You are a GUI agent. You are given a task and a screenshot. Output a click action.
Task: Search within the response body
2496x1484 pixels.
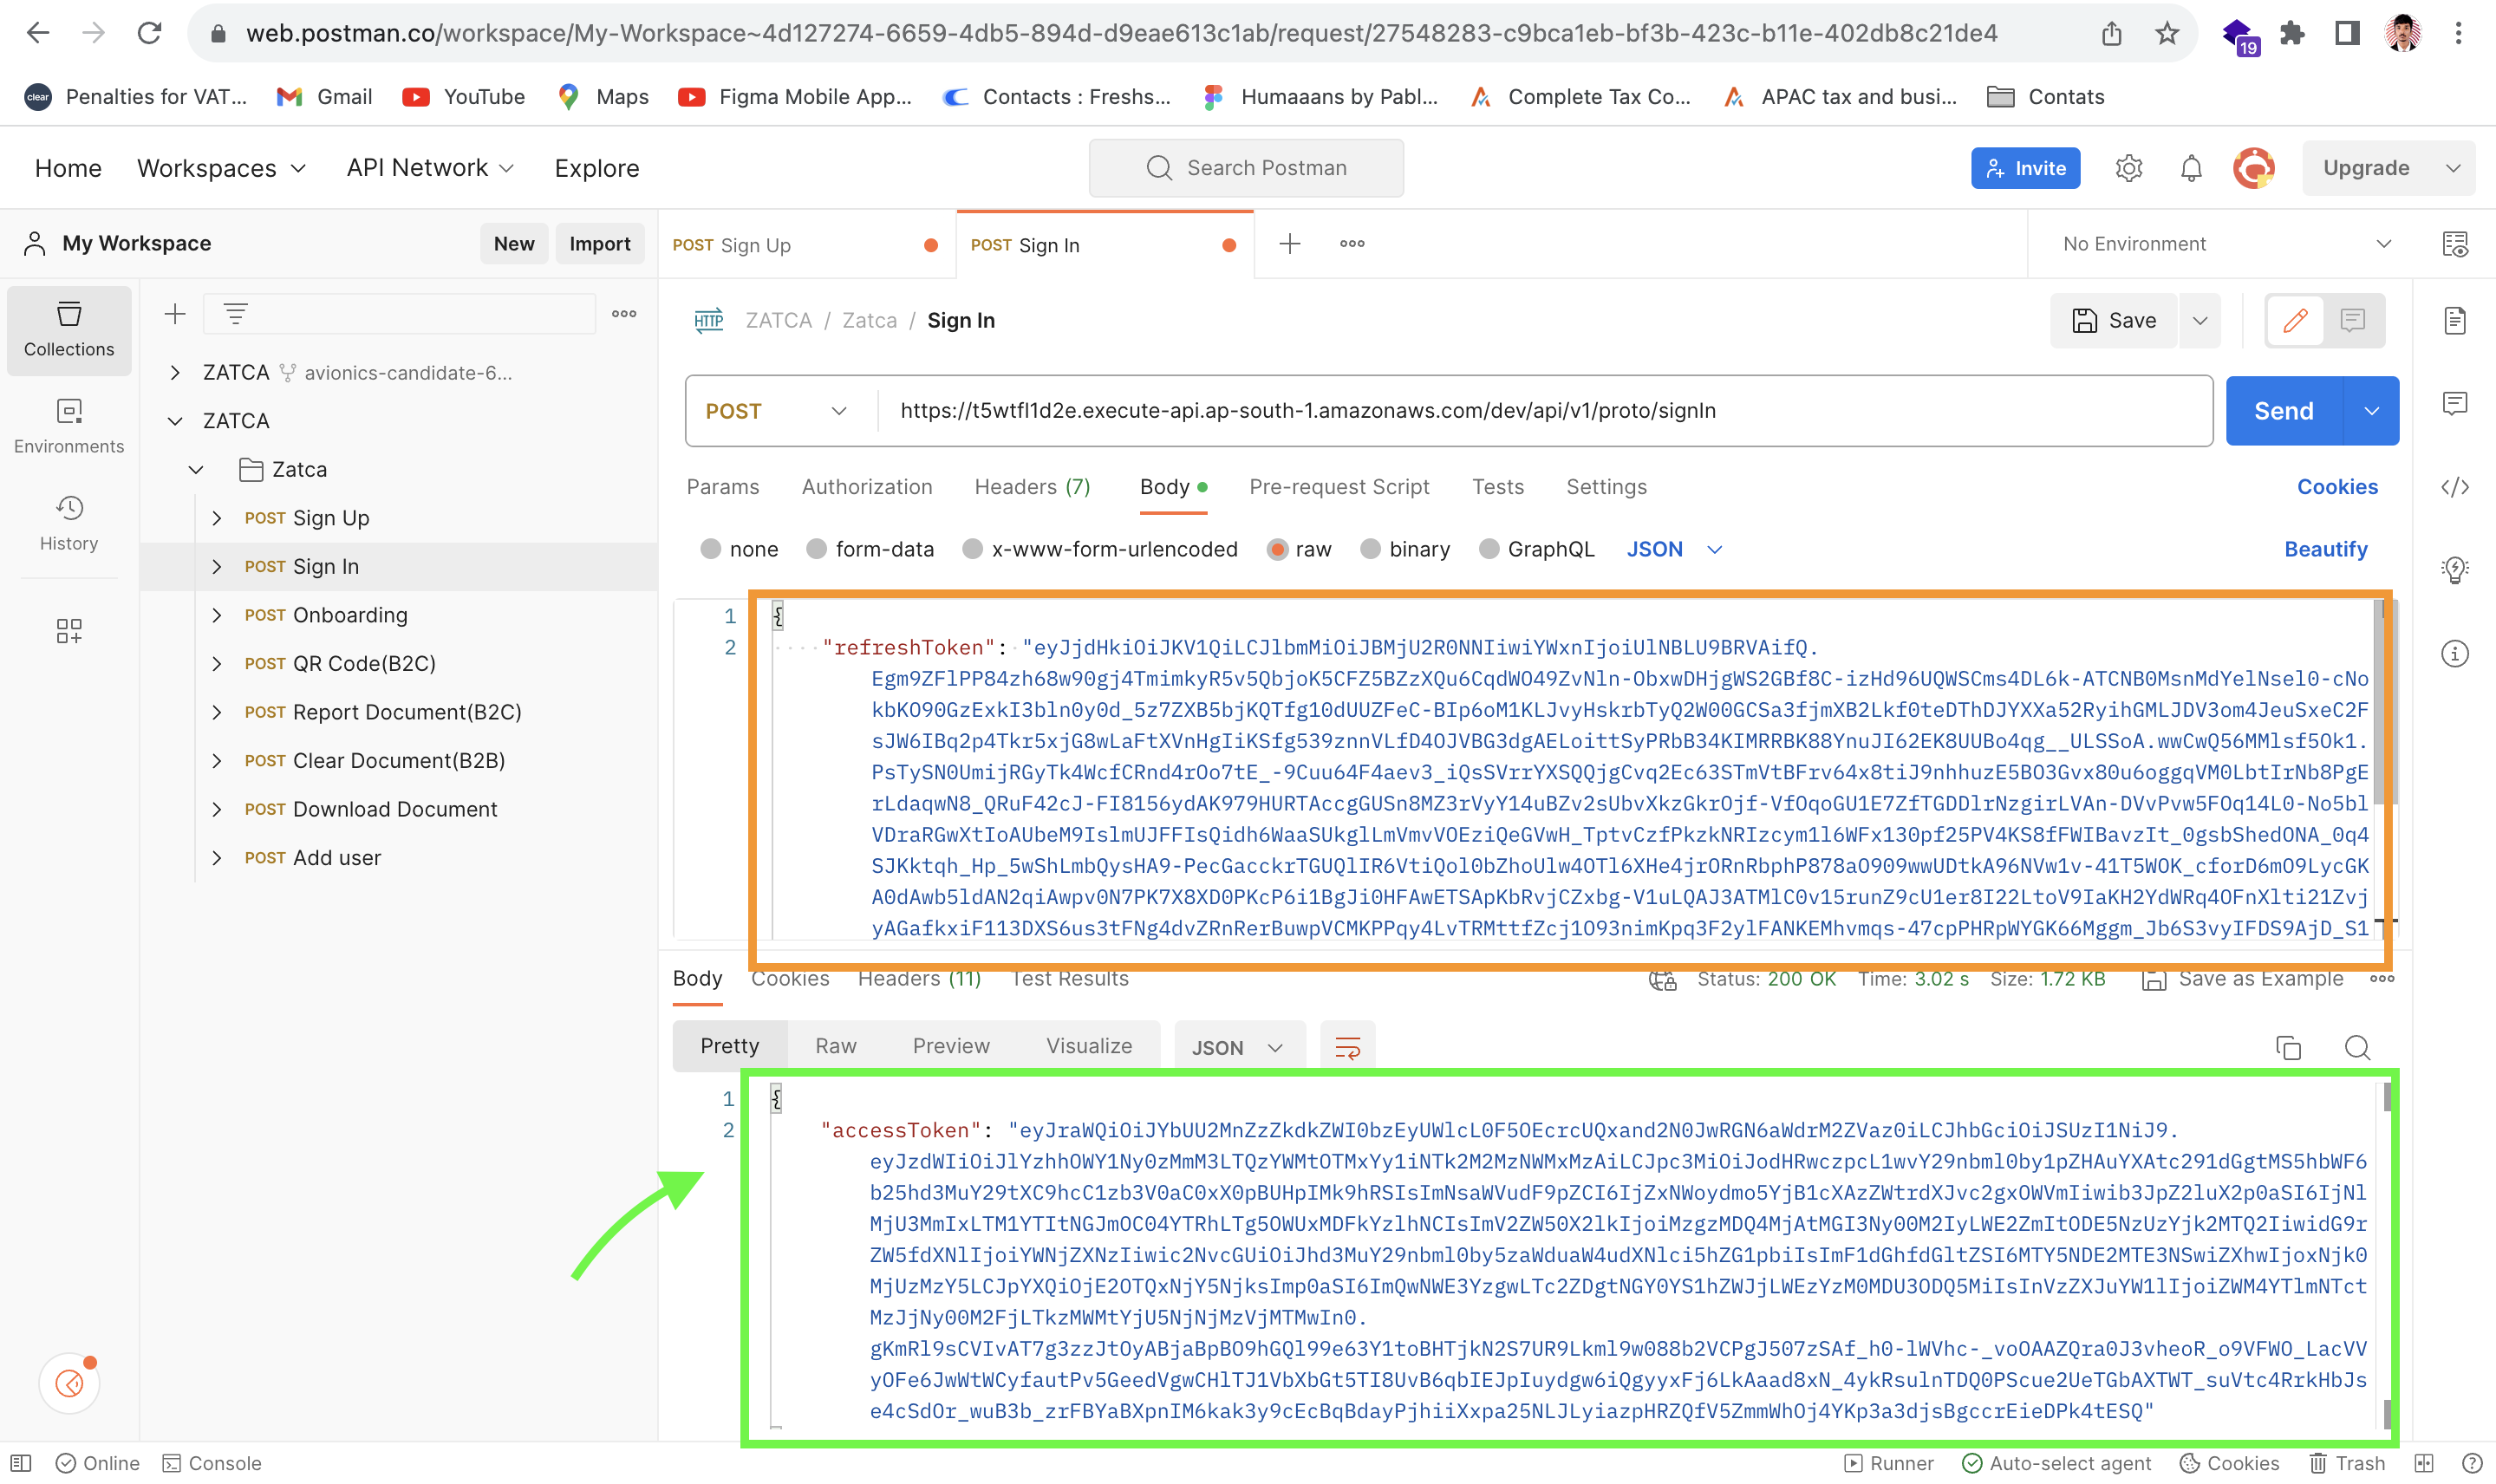point(2357,1048)
